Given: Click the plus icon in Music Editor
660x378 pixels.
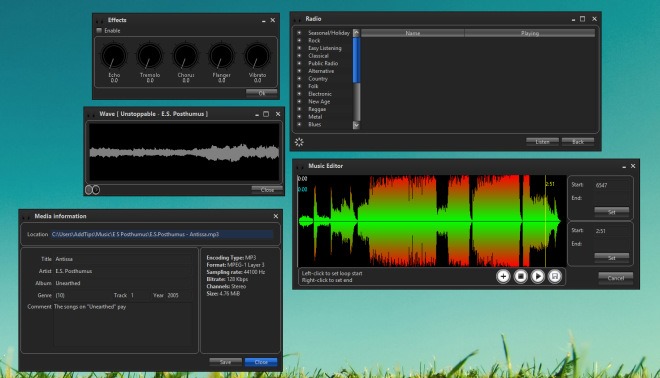Looking at the screenshot, I should (503, 276).
